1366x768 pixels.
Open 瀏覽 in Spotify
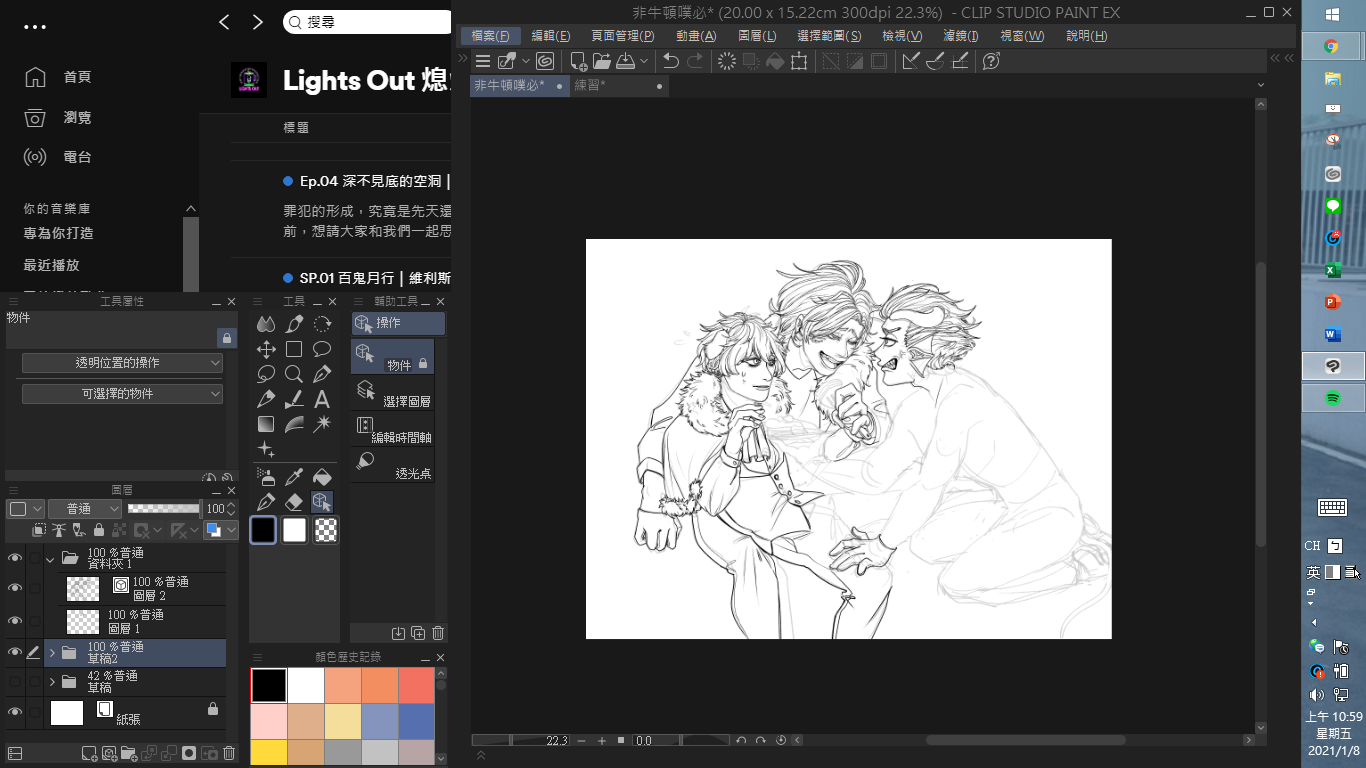tap(78, 117)
